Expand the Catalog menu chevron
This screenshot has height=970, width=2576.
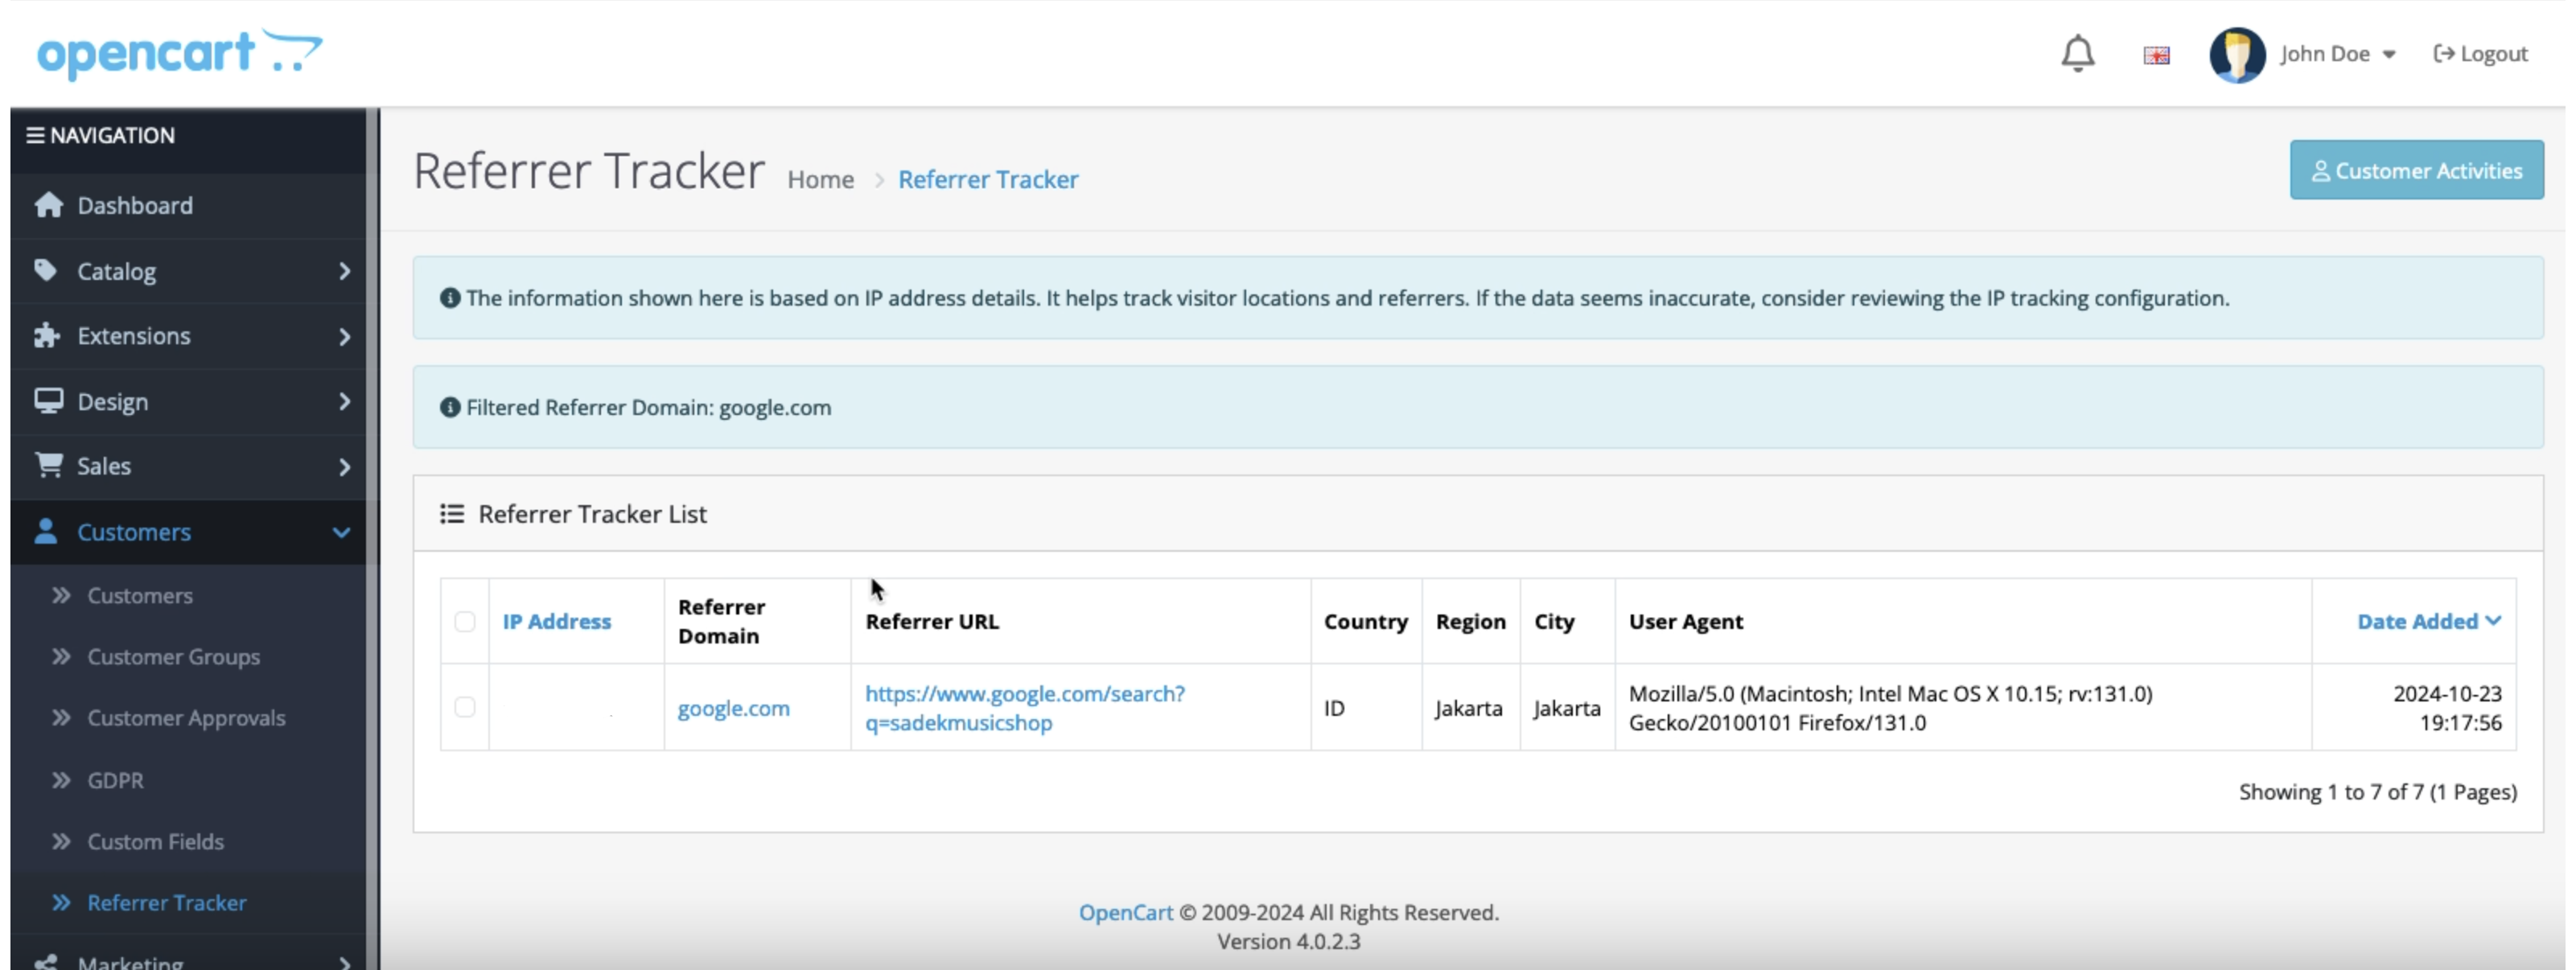[x=344, y=271]
